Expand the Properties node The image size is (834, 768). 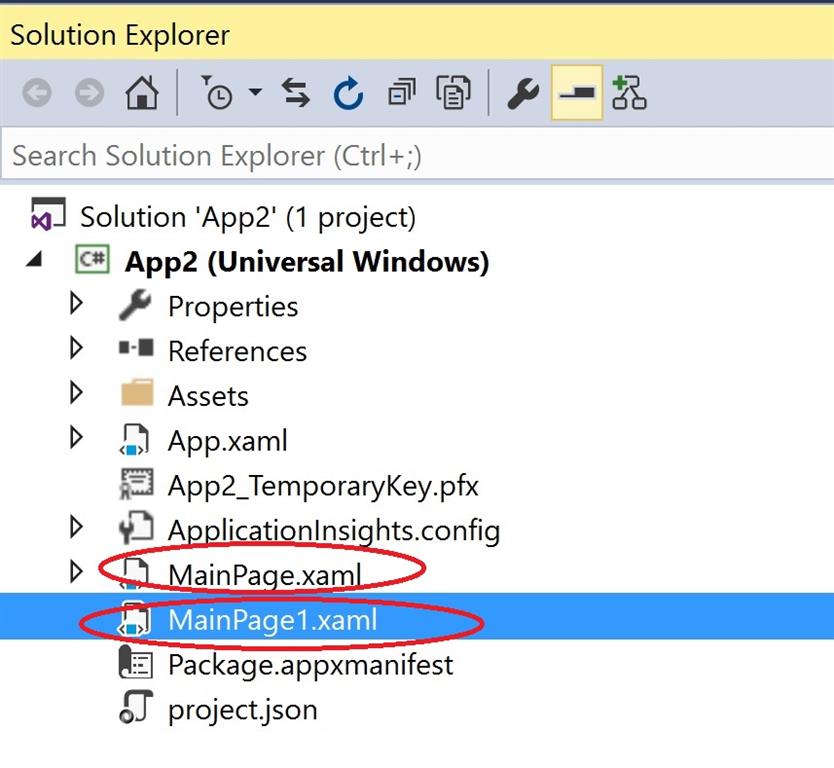(77, 303)
